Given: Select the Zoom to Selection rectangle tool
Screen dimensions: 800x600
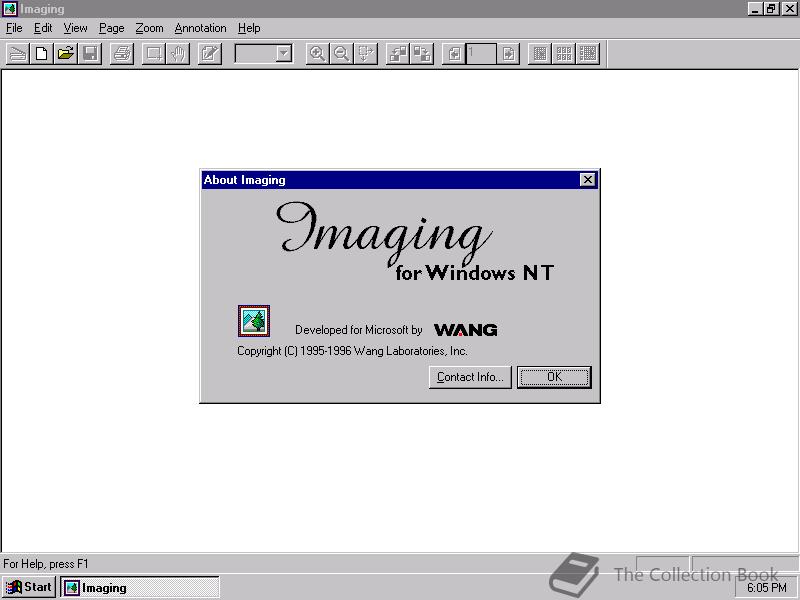Looking at the screenshot, I should [154, 54].
